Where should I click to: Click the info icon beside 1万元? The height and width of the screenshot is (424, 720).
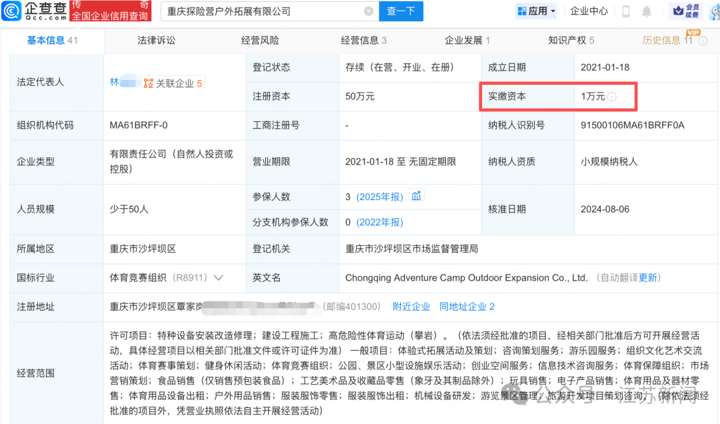pos(612,96)
